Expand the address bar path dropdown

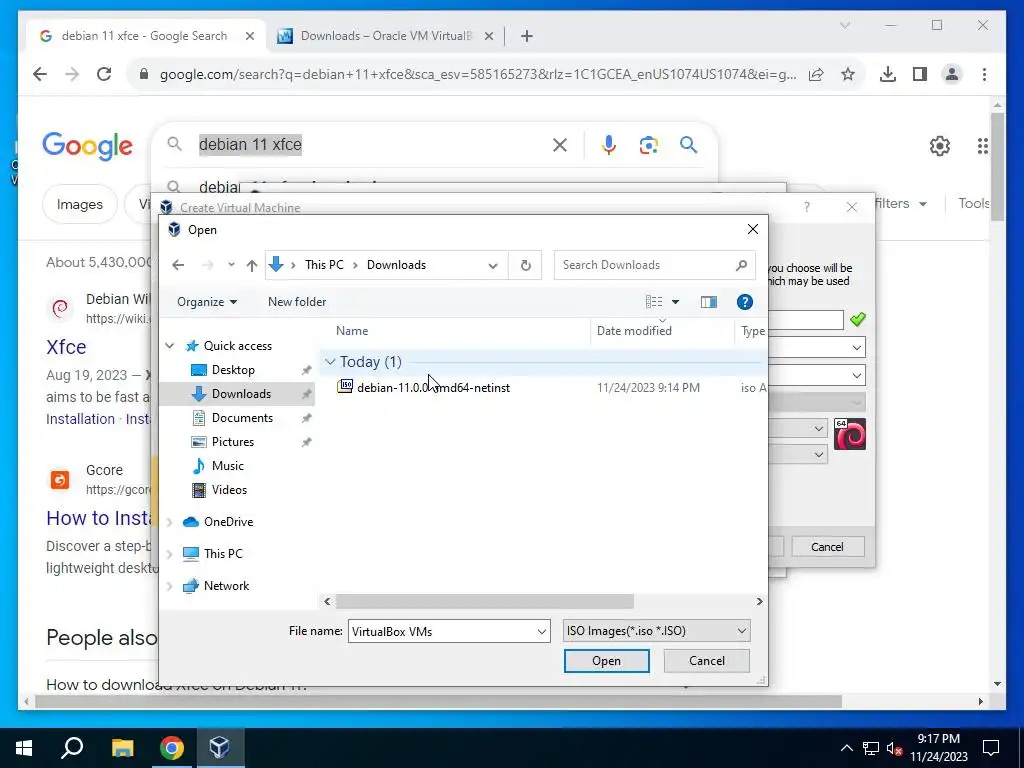pyautogui.click(x=493, y=265)
